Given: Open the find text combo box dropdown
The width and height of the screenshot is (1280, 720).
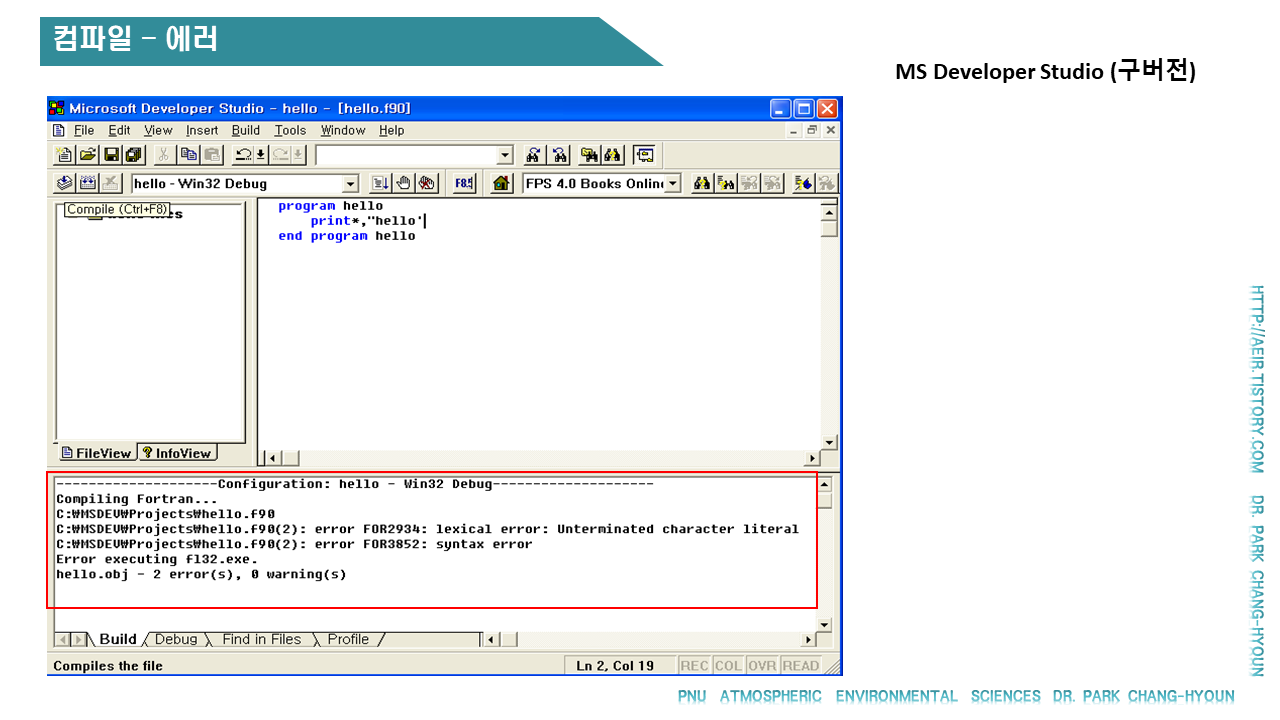Looking at the screenshot, I should click(x=505, y=155).
